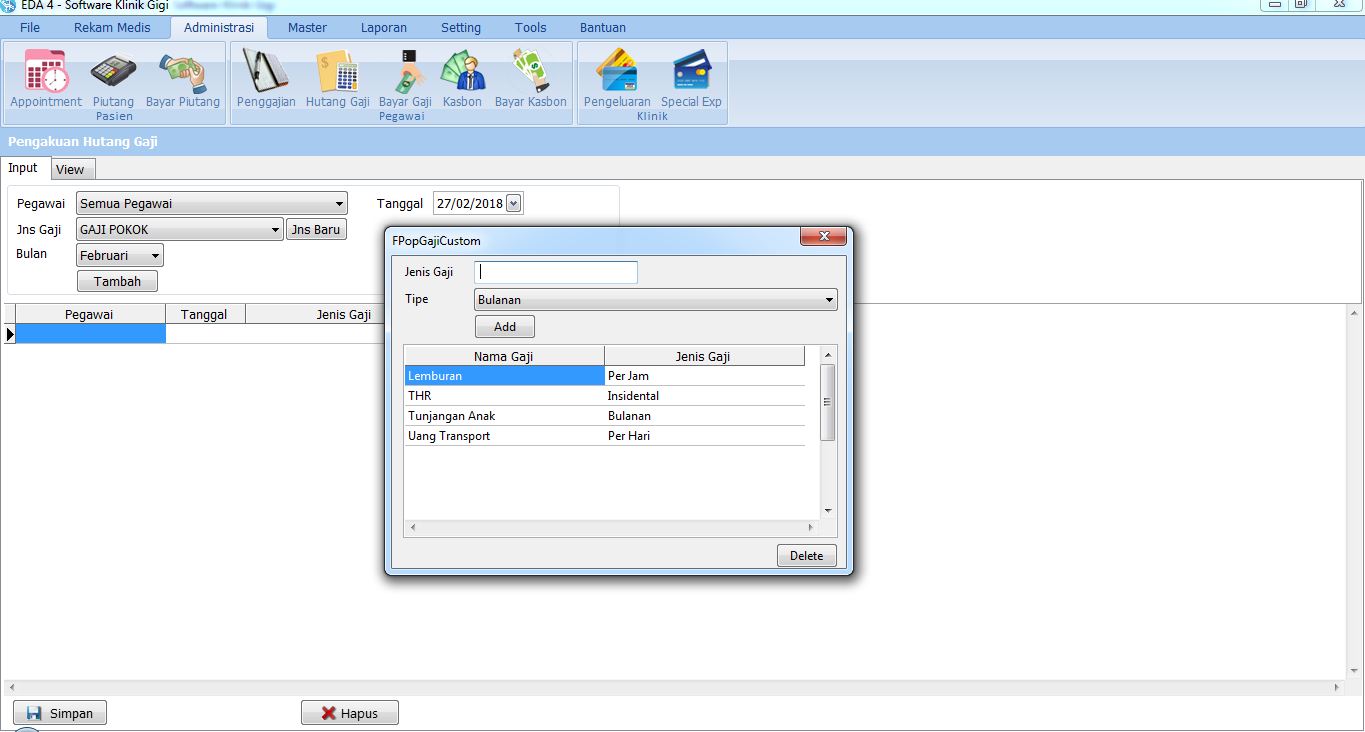Focus the Jenis Gaji text field
The width and height of the screenshot is (1365, 732).
pyautogui.click(x=556, y=273)
